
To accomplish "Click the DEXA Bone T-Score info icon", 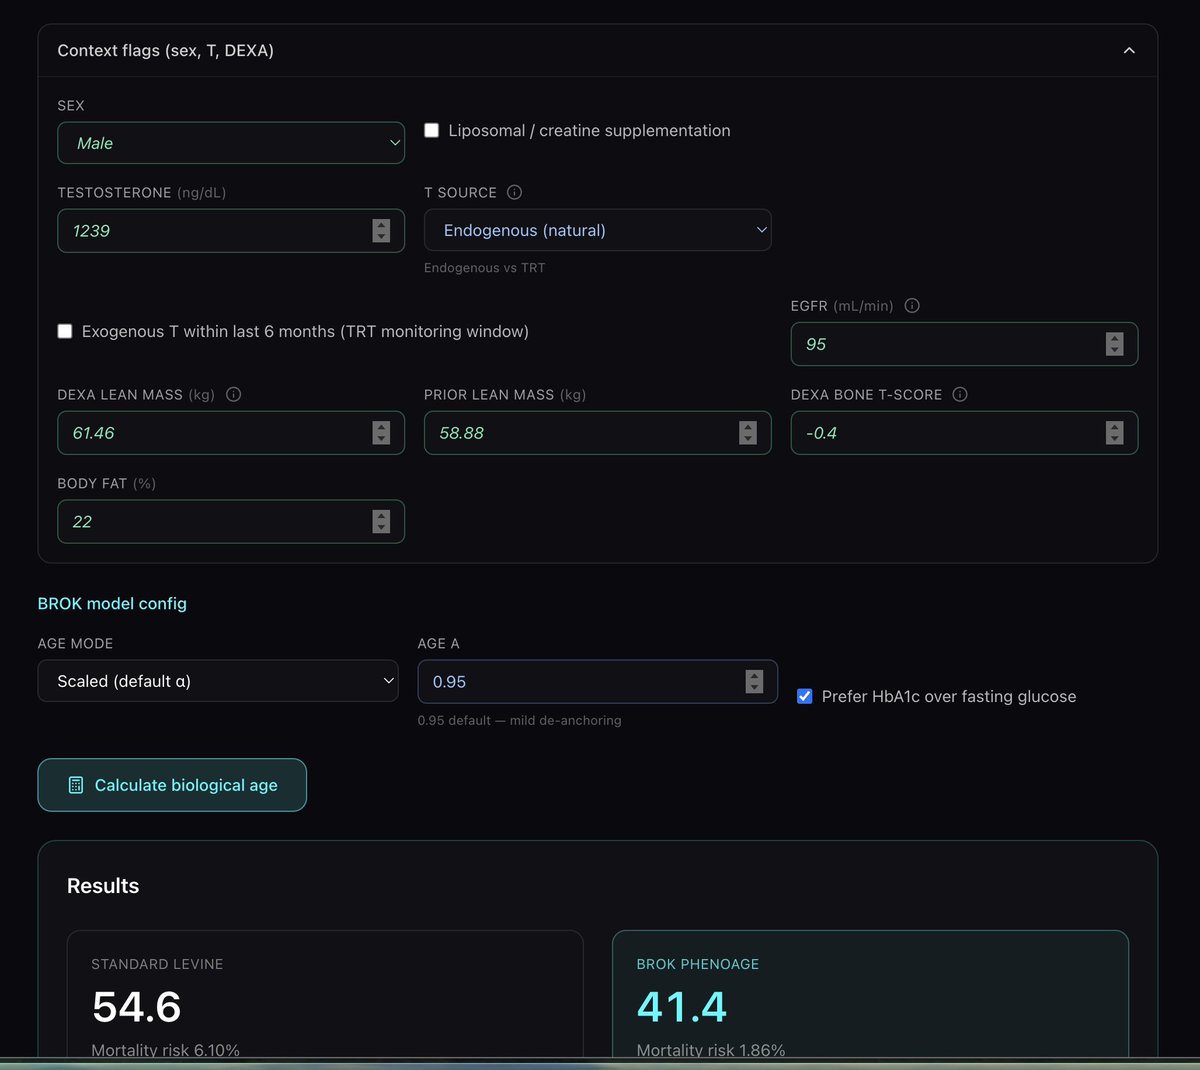I will tap(960, 394).
